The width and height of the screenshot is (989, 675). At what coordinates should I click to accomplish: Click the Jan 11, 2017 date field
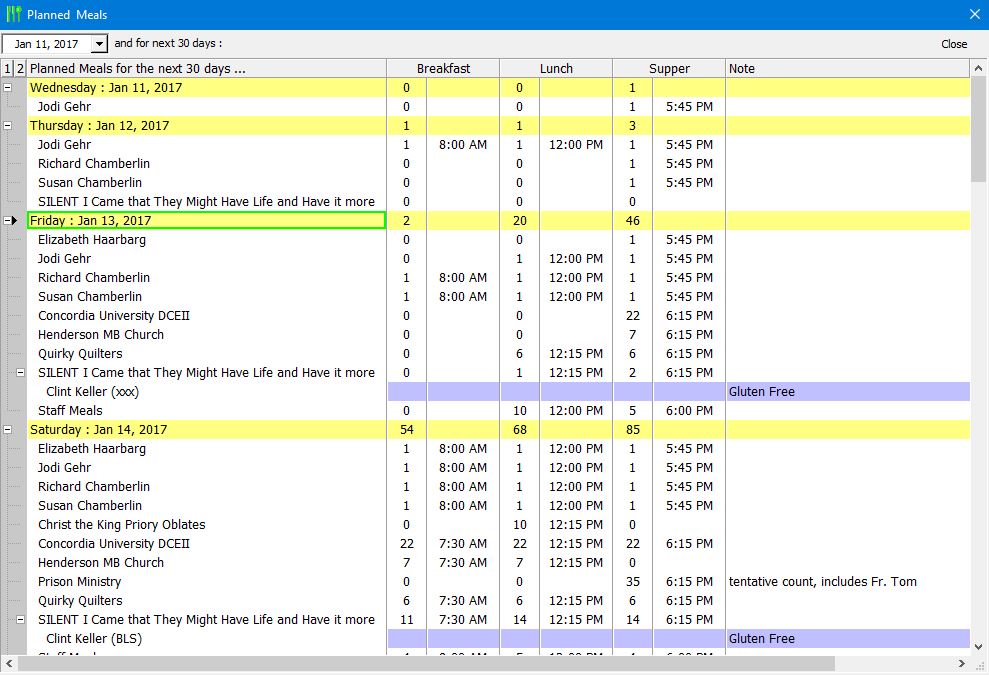click(47, 44)
